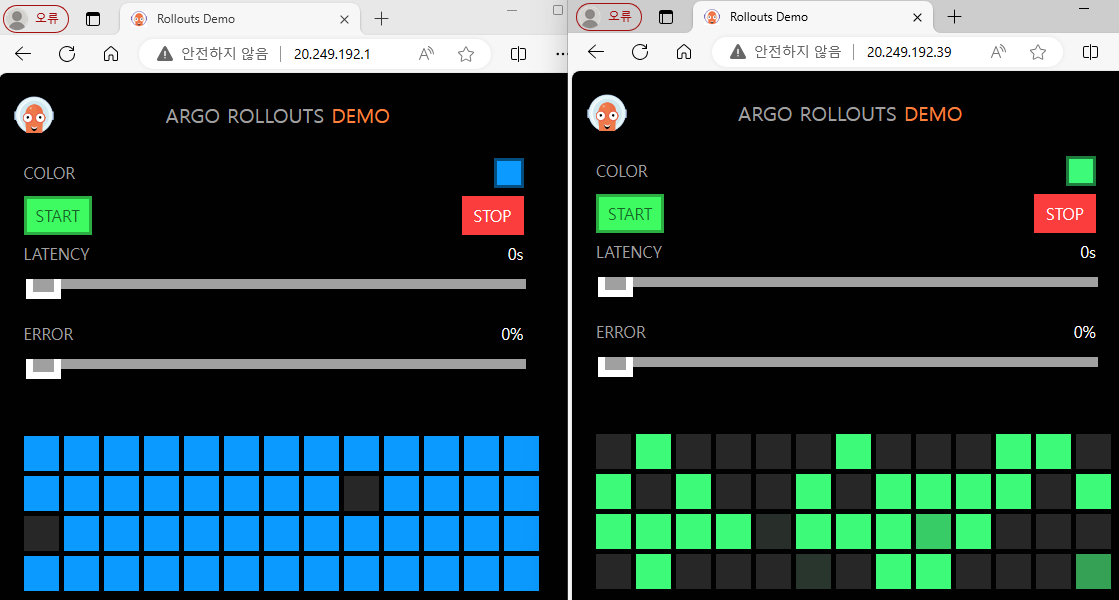Click the green color swatch in the right page

point(1081,171)
